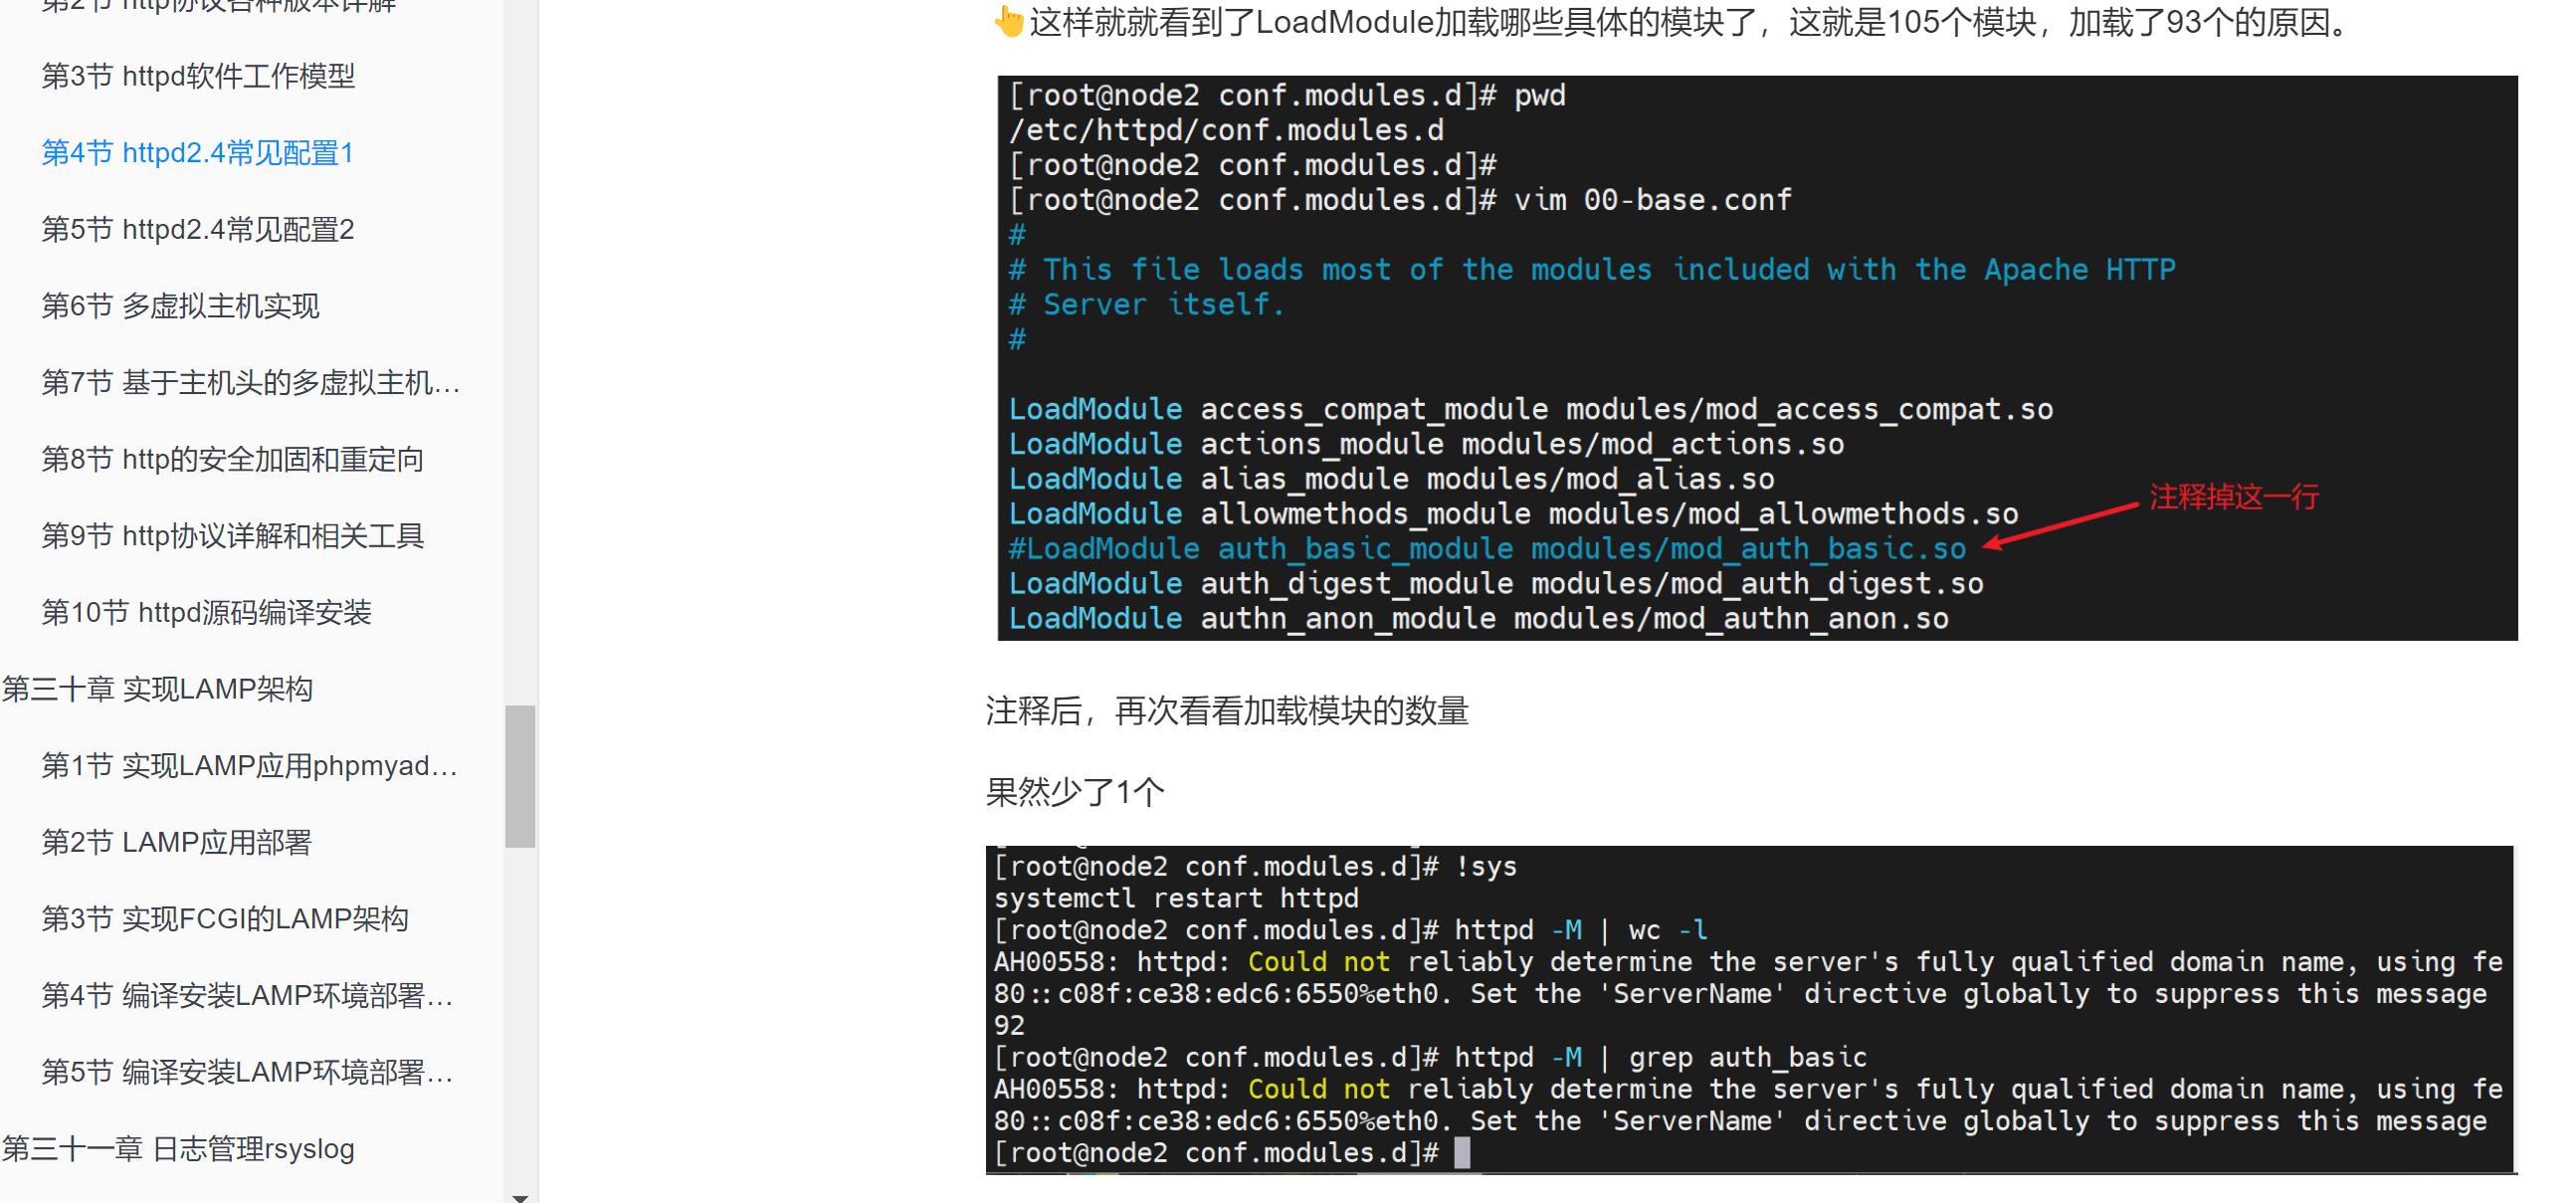Open 第9节 http协议详解和相关工具 section
Image resolution: width=2576 pixels, height=1203 pixels.
(233, 536)
